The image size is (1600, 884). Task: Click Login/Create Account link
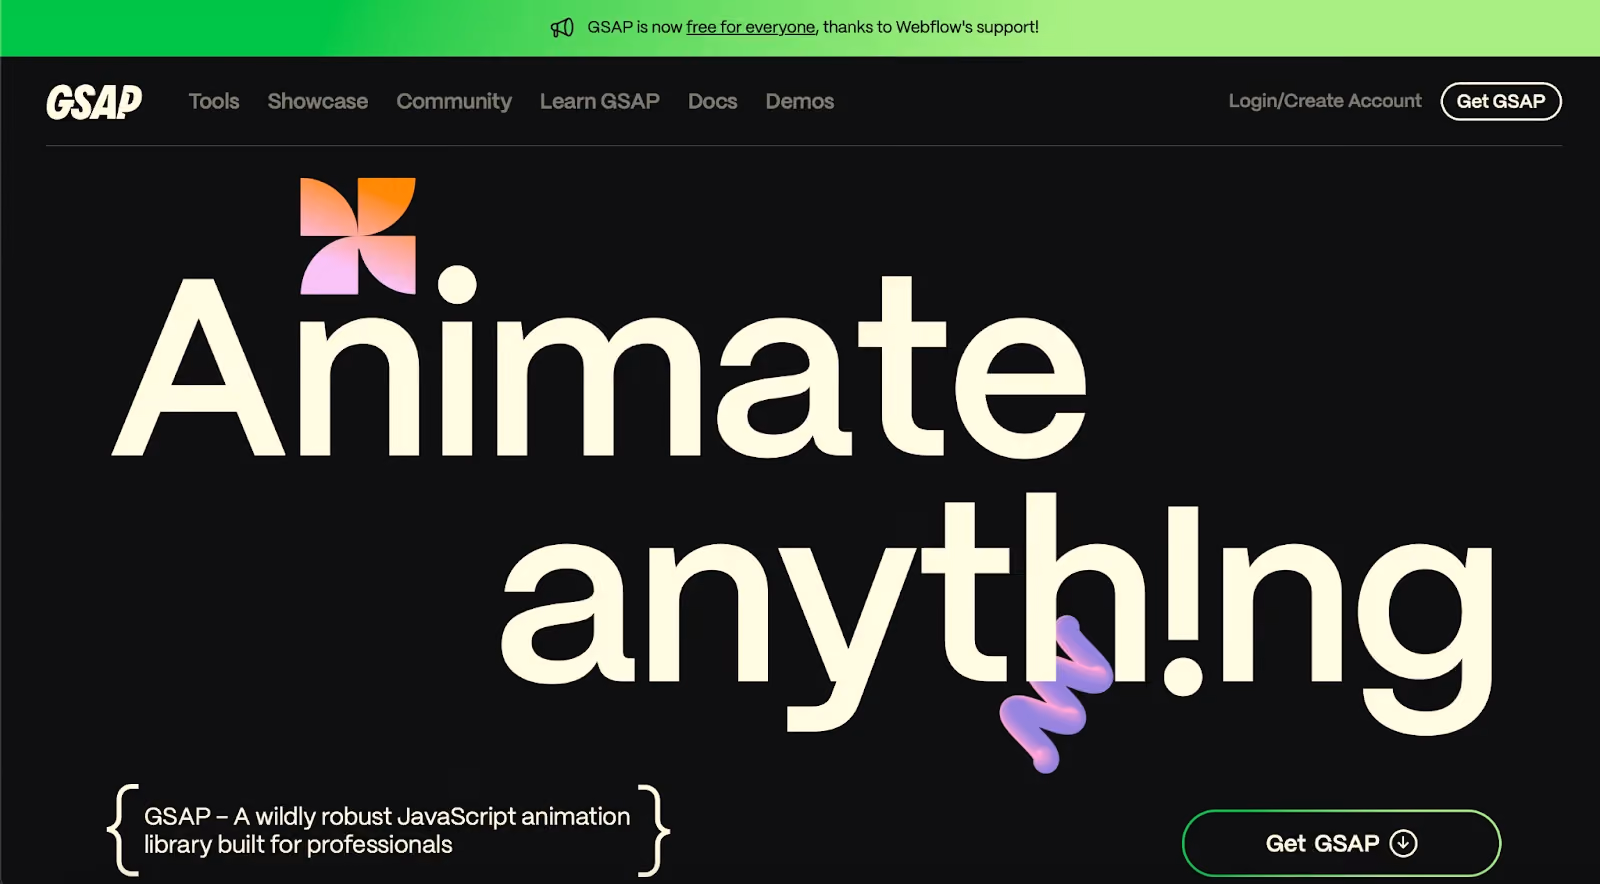coord(1325,101)
